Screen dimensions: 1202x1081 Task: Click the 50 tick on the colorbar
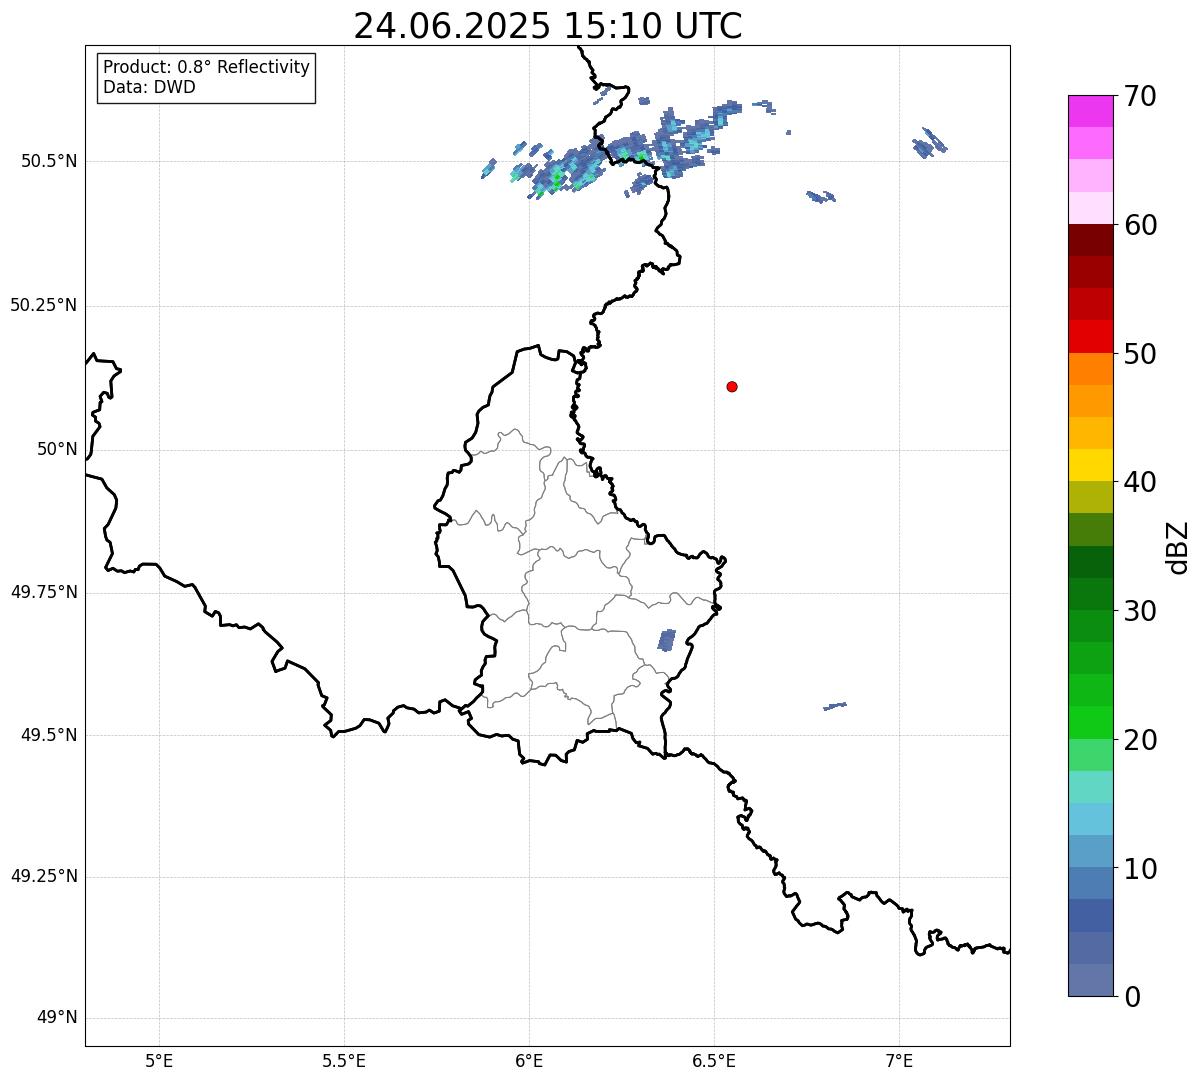pos(1140,354)
